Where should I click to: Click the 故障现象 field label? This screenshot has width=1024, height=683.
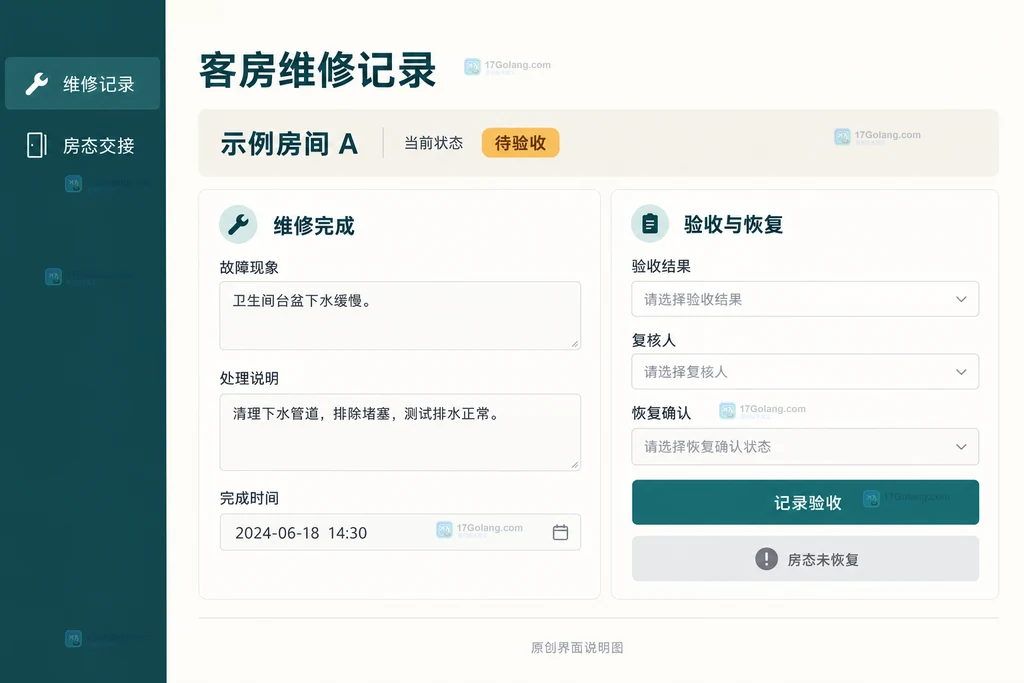tap(249, 267)
